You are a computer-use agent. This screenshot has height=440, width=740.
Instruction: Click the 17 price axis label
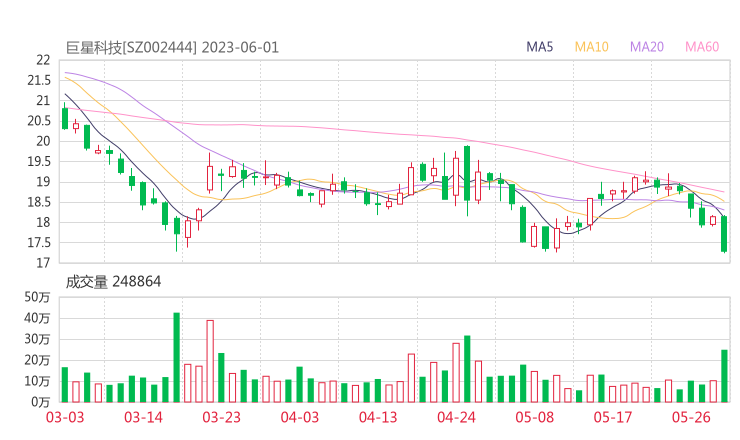(x=43, y=263)
